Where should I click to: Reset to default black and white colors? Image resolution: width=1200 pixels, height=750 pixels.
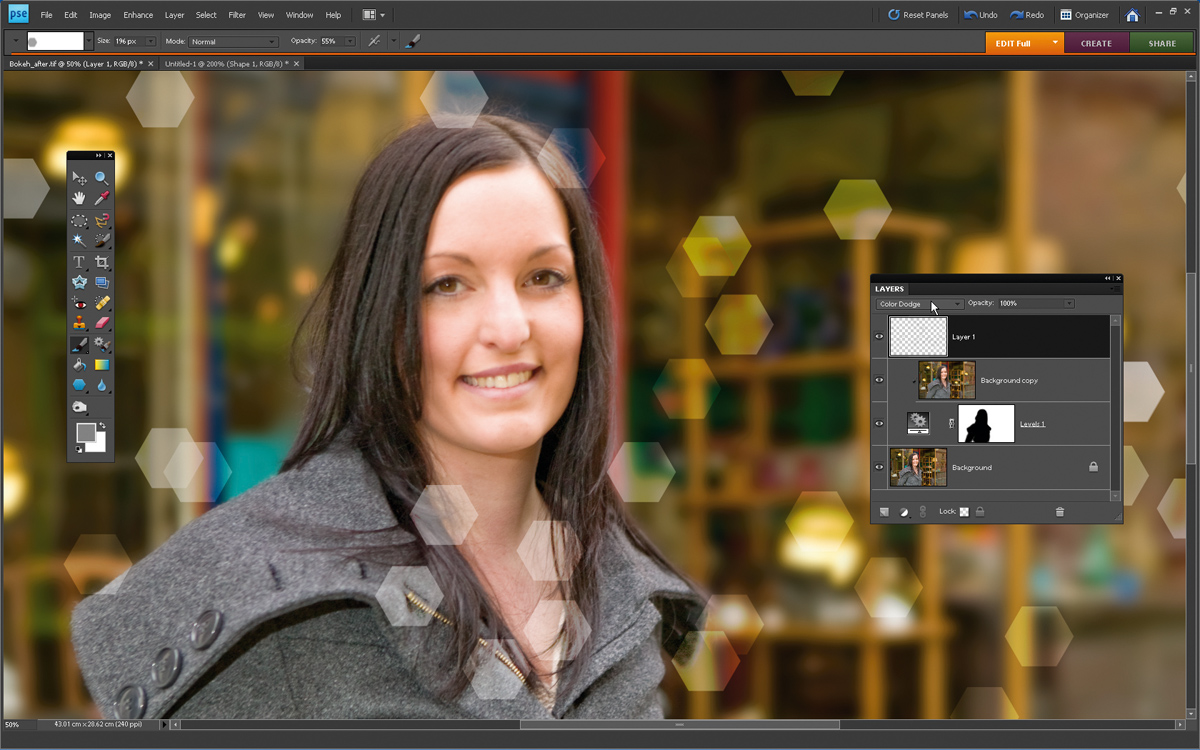click(79, 449)
